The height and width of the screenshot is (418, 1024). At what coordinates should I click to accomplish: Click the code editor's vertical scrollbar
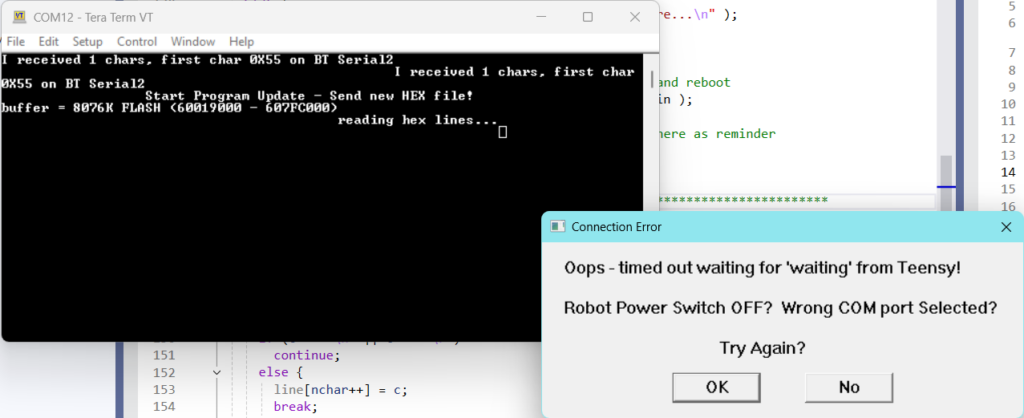pos(945,170)
